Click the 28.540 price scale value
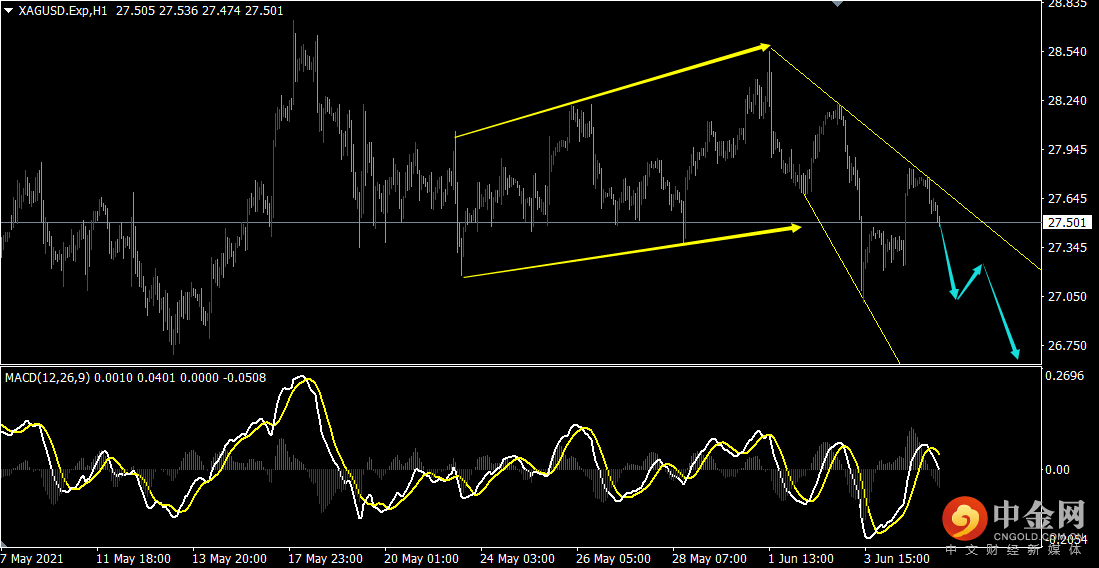The height and width of the screenshot is (568, 1099). pyautogui.click(x=1067, y=53)
